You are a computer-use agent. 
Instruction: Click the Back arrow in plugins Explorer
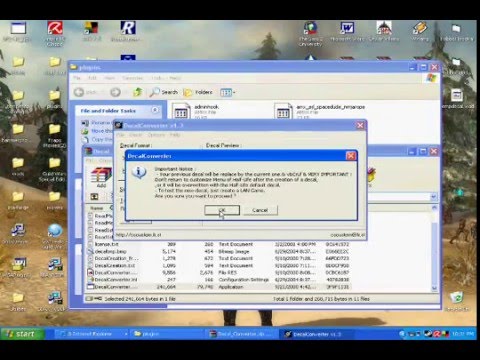click(x=79, y=92)
